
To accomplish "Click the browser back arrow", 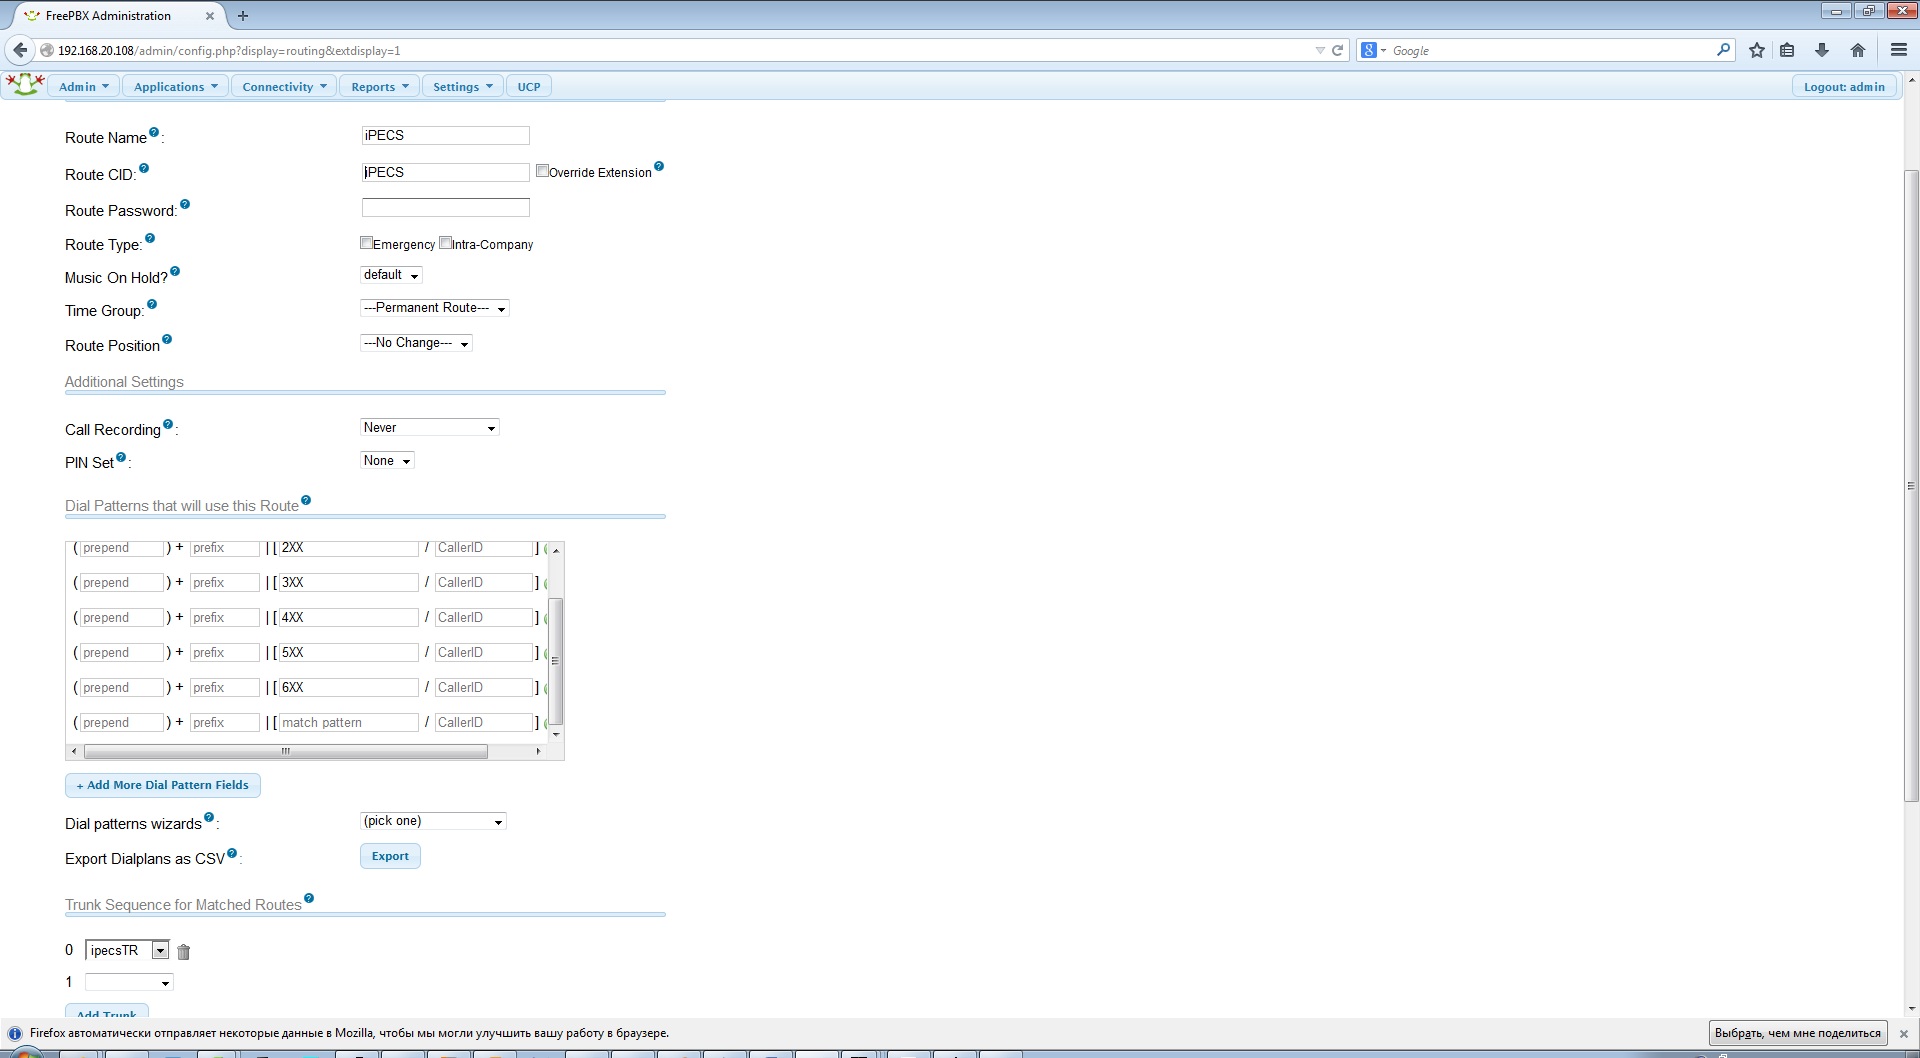I will pos(20,50).
